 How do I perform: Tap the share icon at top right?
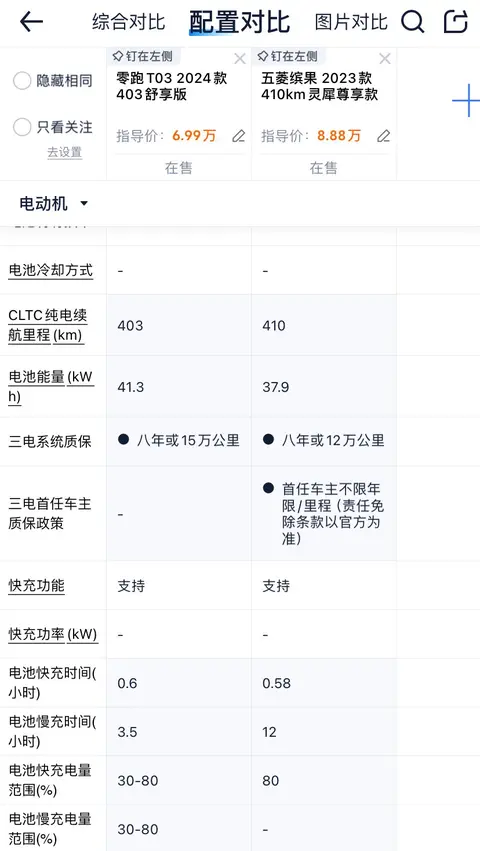(456, 22)
